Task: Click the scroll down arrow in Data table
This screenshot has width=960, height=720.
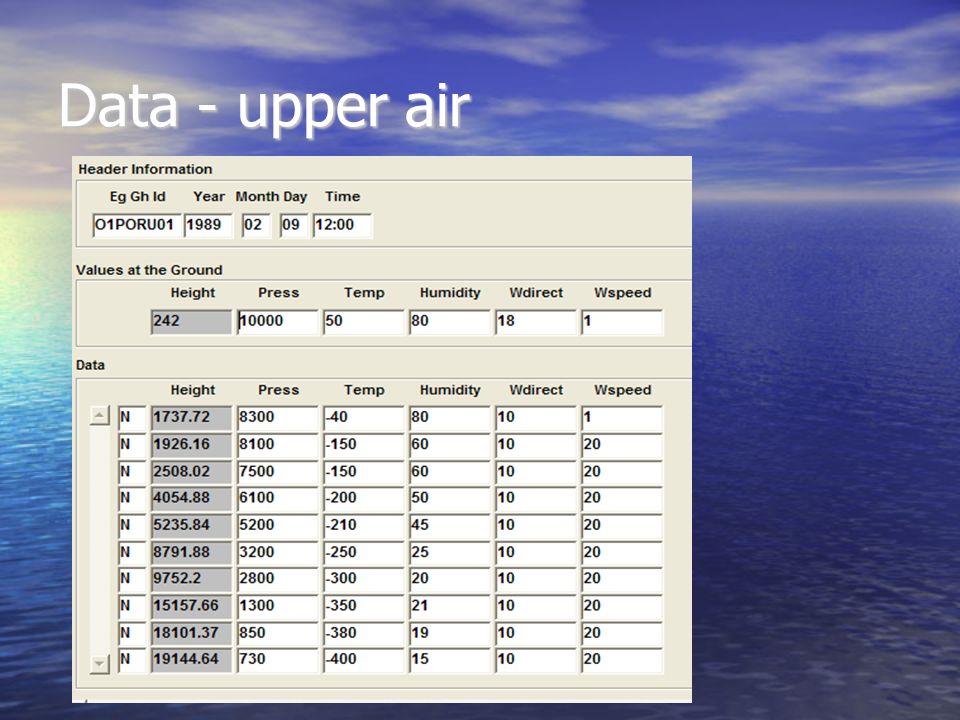Action: (x=99, y=664)
